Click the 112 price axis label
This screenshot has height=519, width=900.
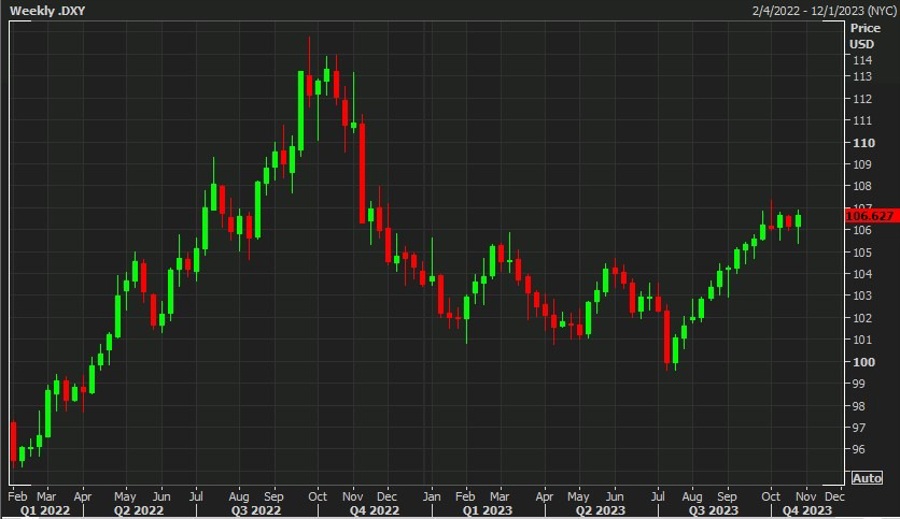[x=862, y=99]
